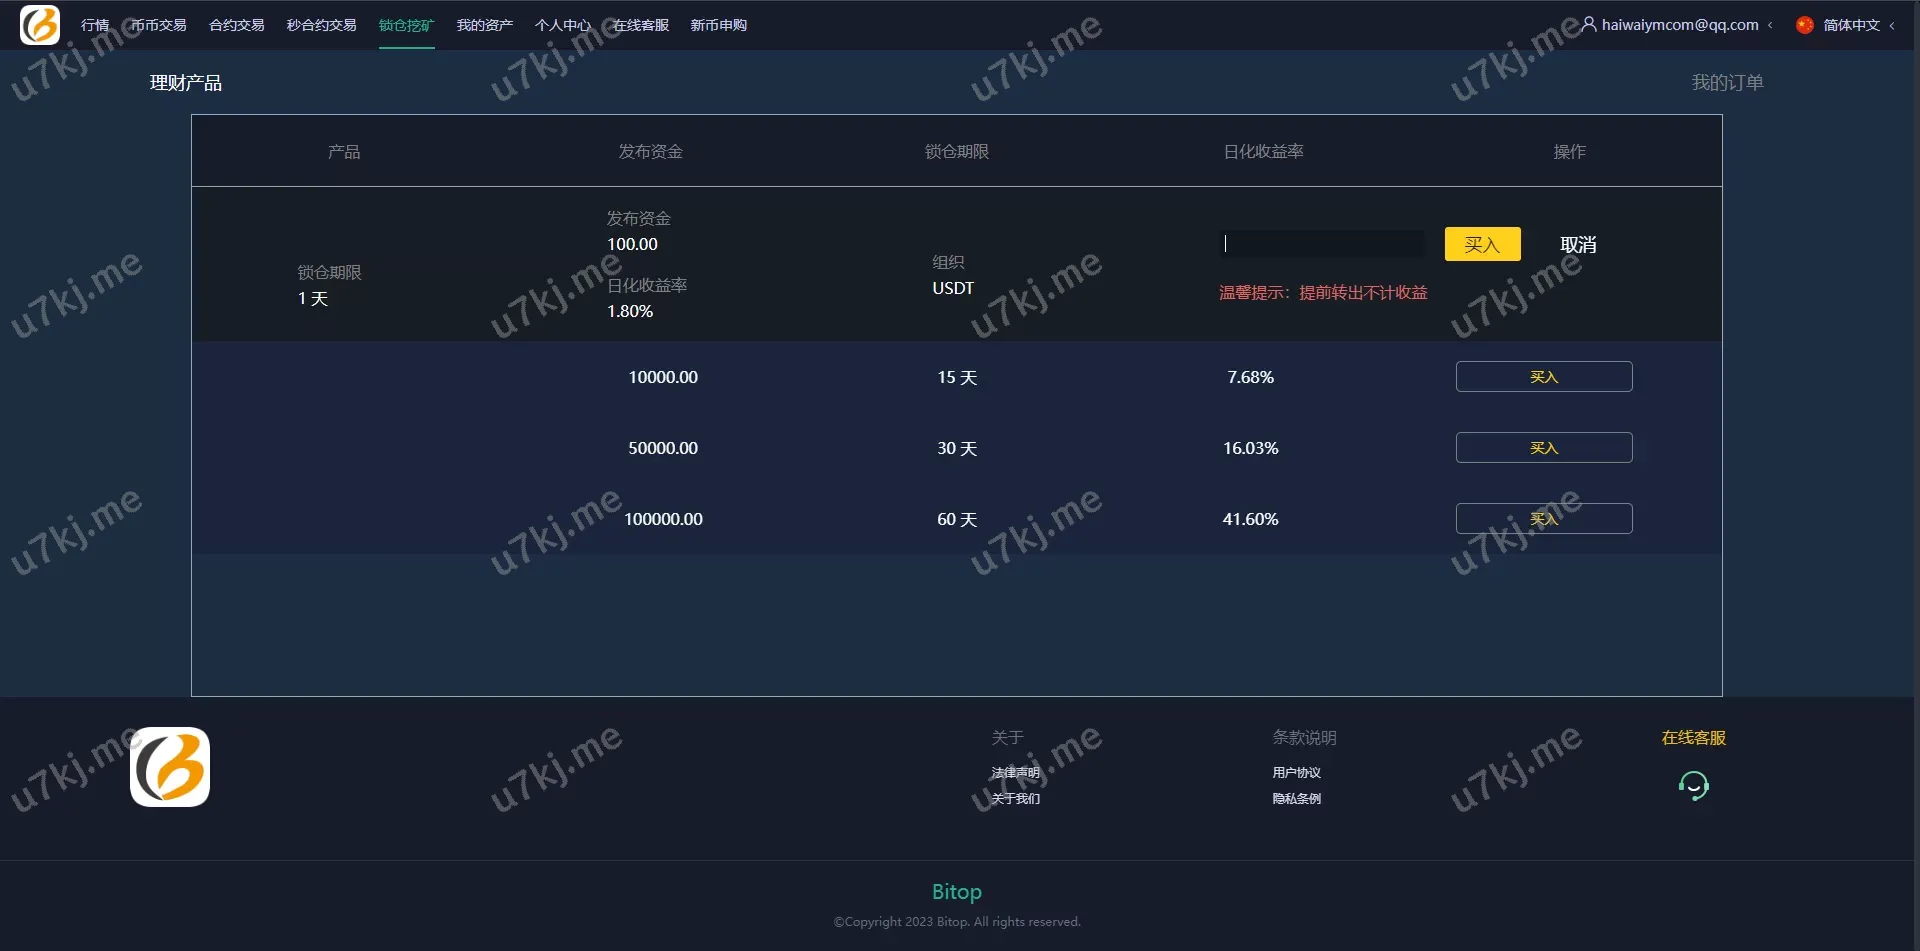
Task: Buy the 15 天 7.68% product
Action: point(1544,377)
